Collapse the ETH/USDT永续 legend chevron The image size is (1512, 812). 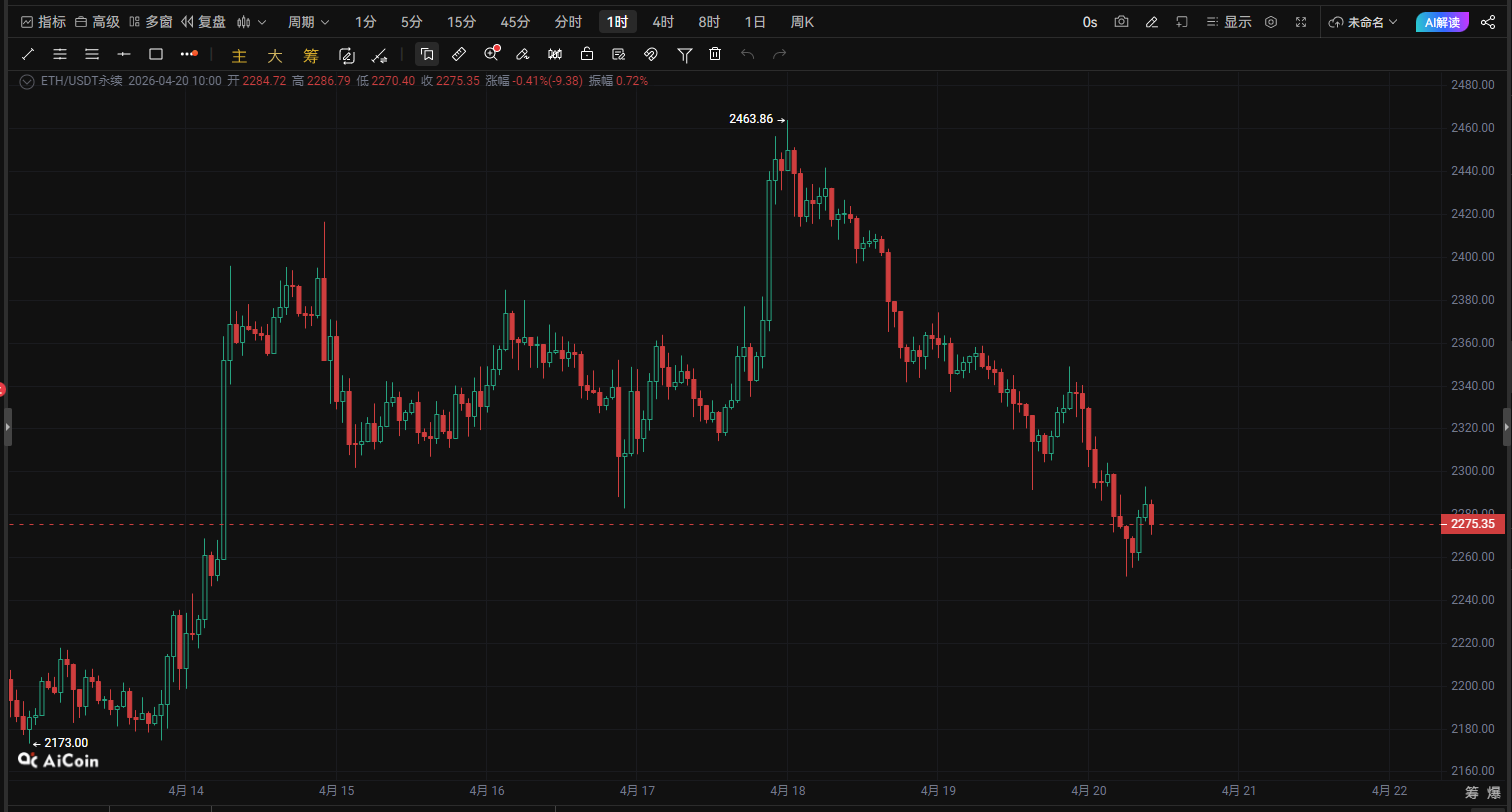(x=26, y=81)
